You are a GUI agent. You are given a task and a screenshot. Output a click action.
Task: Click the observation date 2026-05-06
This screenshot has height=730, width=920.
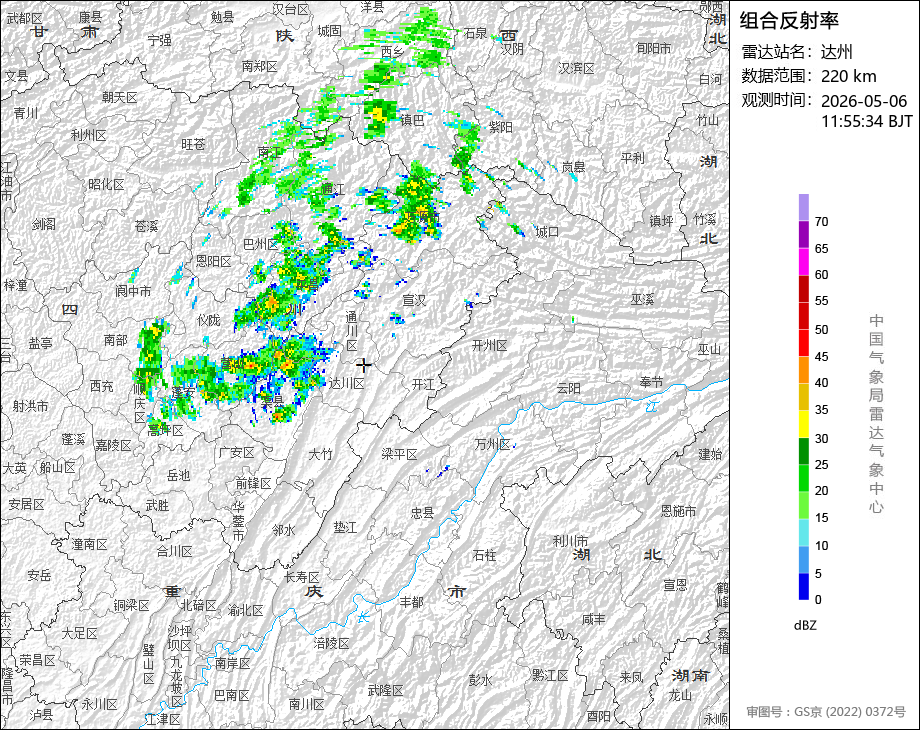864,101
